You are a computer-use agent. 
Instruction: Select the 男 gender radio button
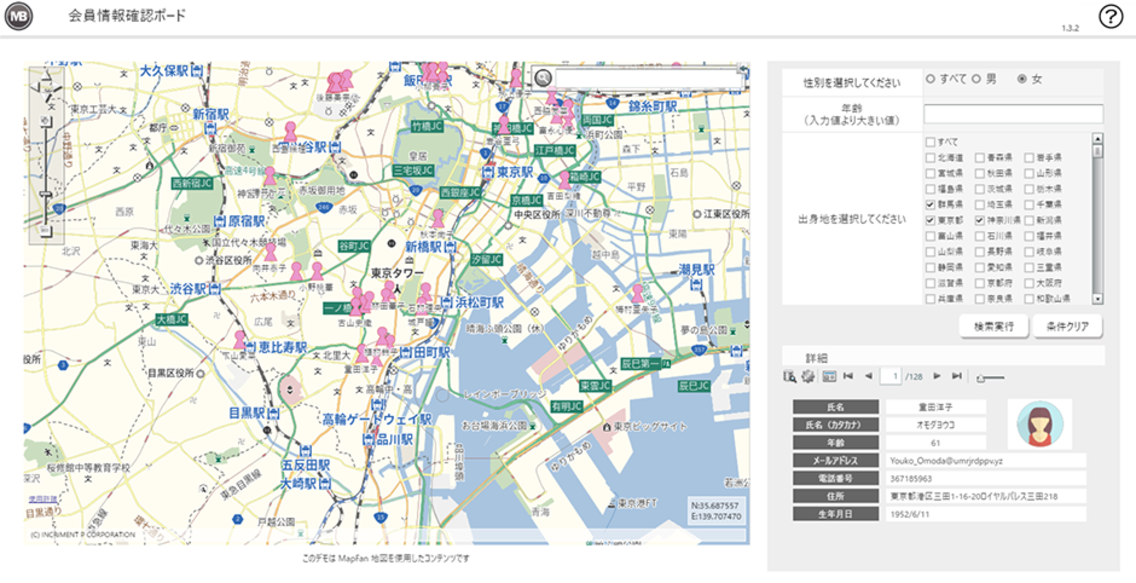(976, 80)
